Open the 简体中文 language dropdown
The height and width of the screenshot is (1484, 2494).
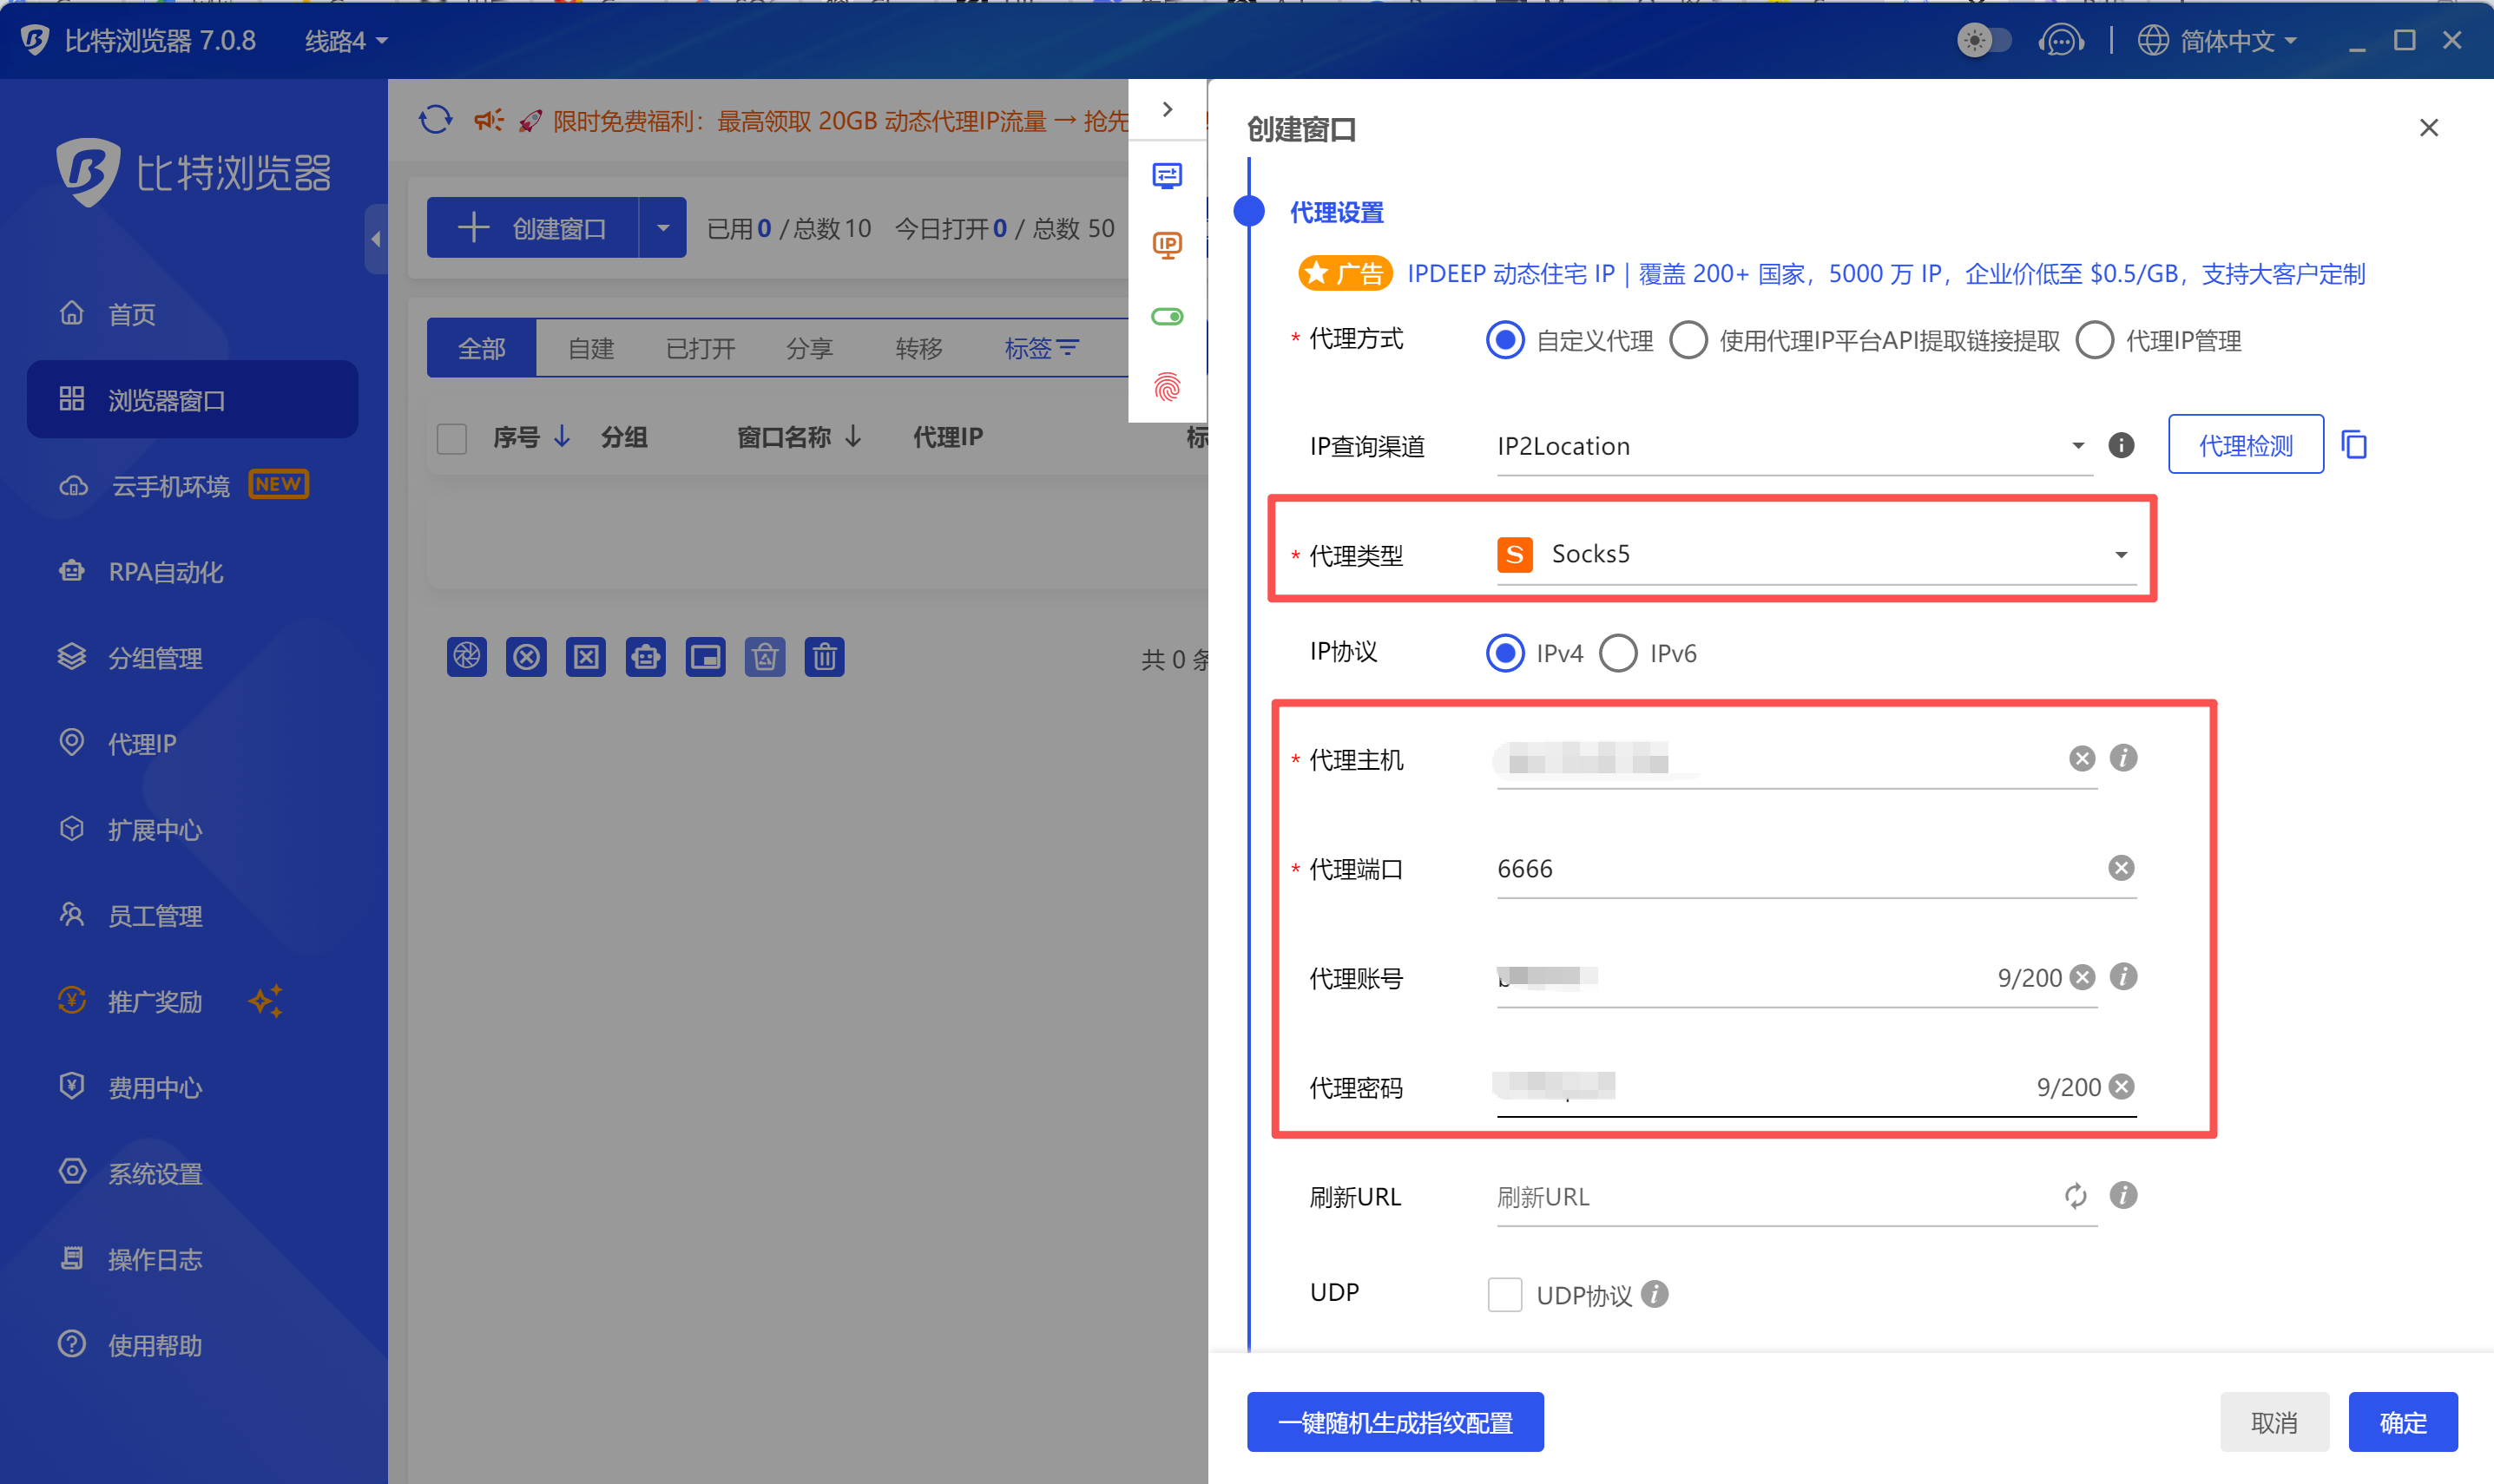click(x=2218, y=41)
